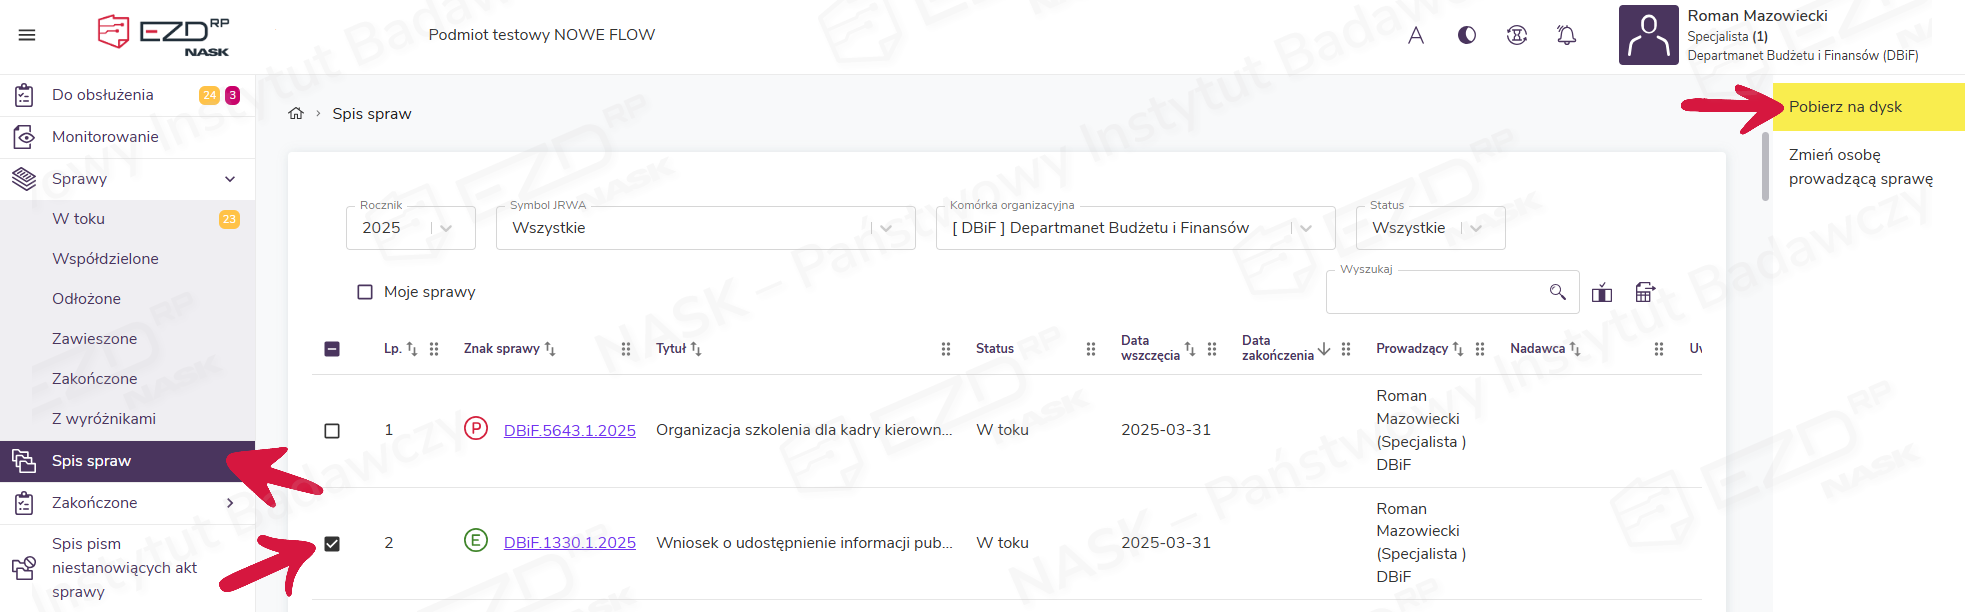Open Do obsłużenia in sidebar
The image size is (1965, 612).
[x=103, y=95]
